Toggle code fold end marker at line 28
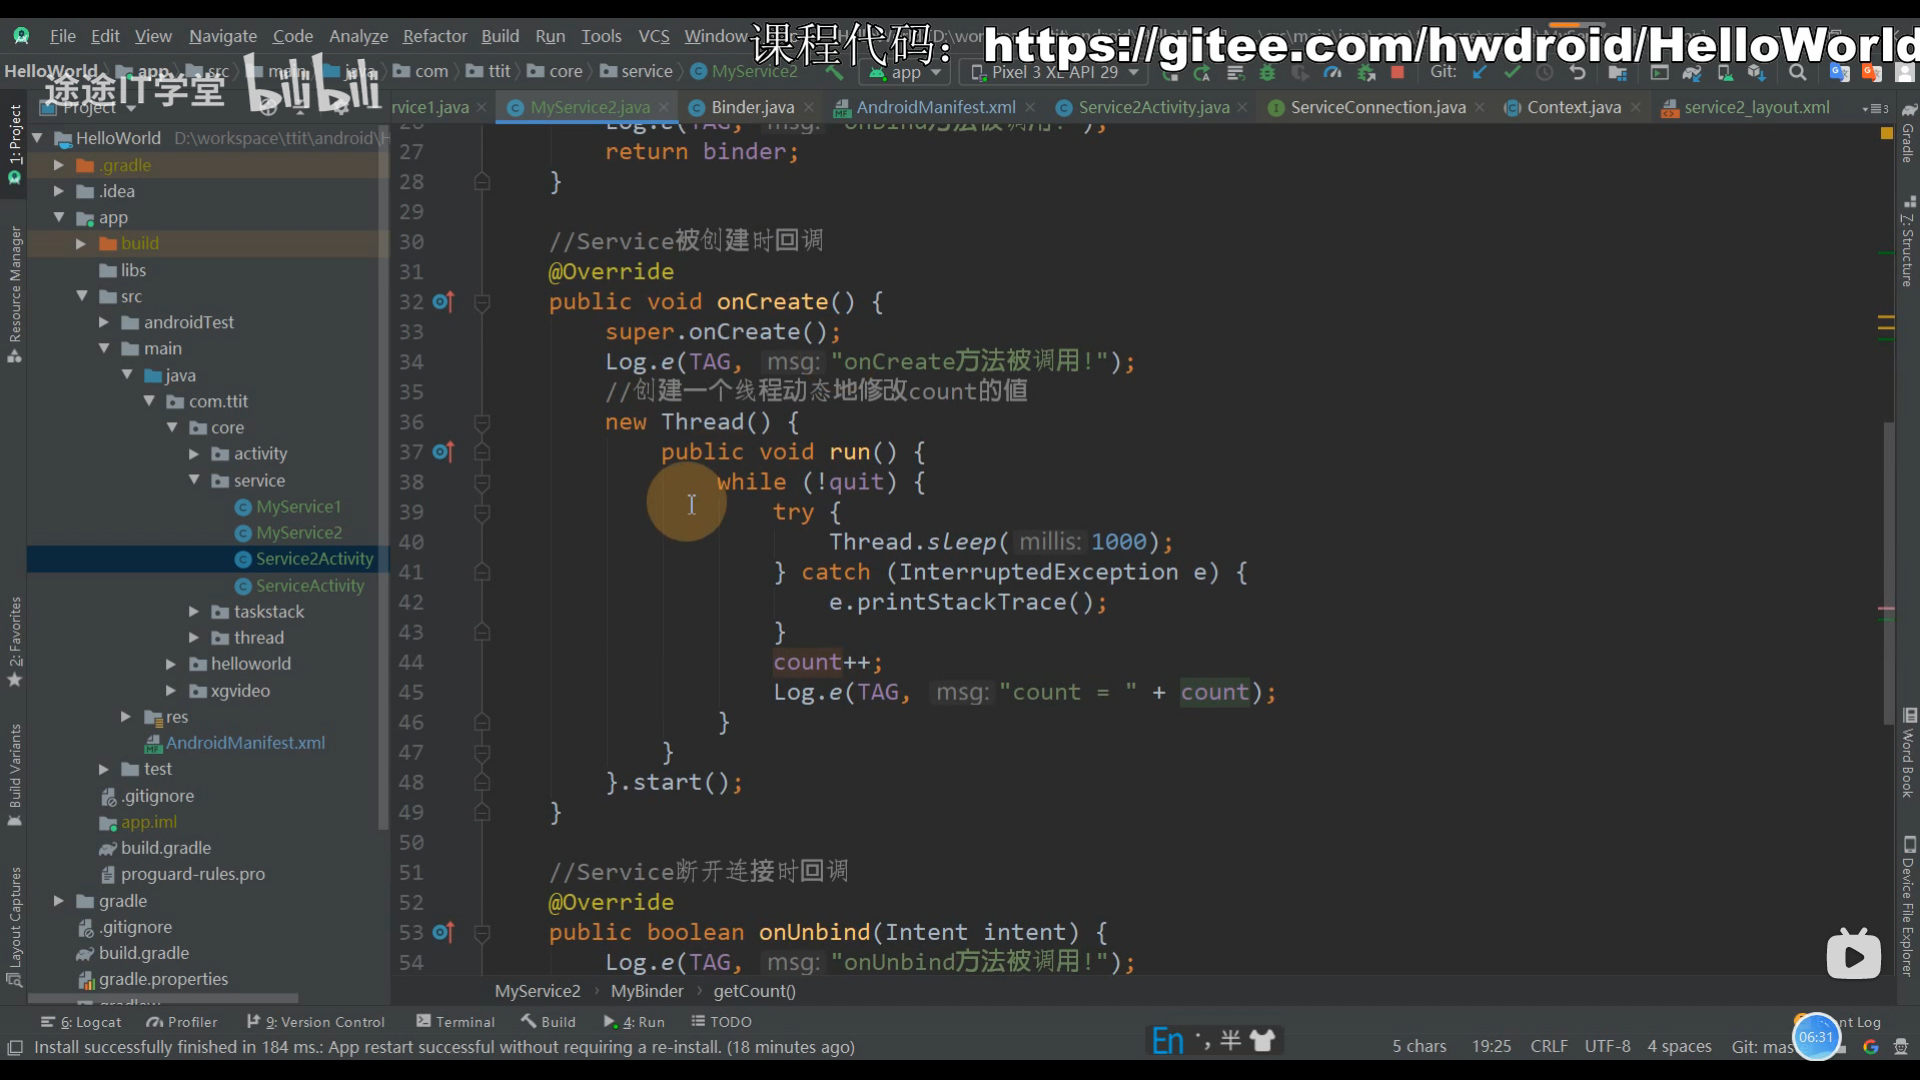The image size is (1920, 1080). [x=482, y=181]
